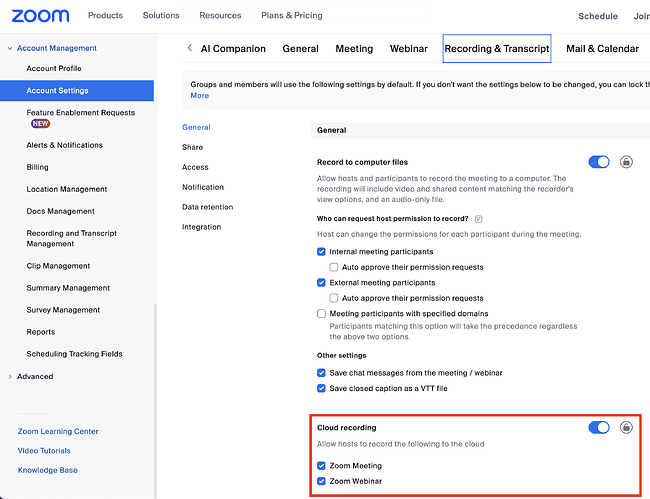Select Data retention in settings section list
The width and height of the screenshot is (650, 499).
coord(207,207)
